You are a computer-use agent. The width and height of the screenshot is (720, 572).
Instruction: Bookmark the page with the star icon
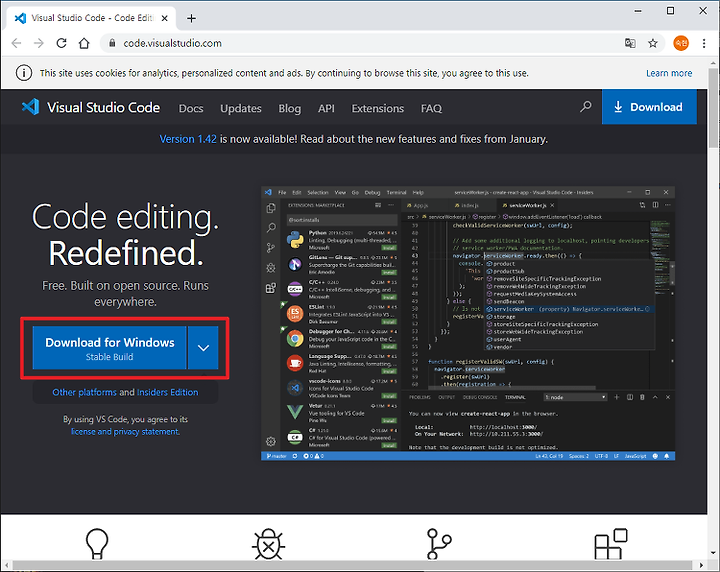pyautogui.click(x=652, y=43)
